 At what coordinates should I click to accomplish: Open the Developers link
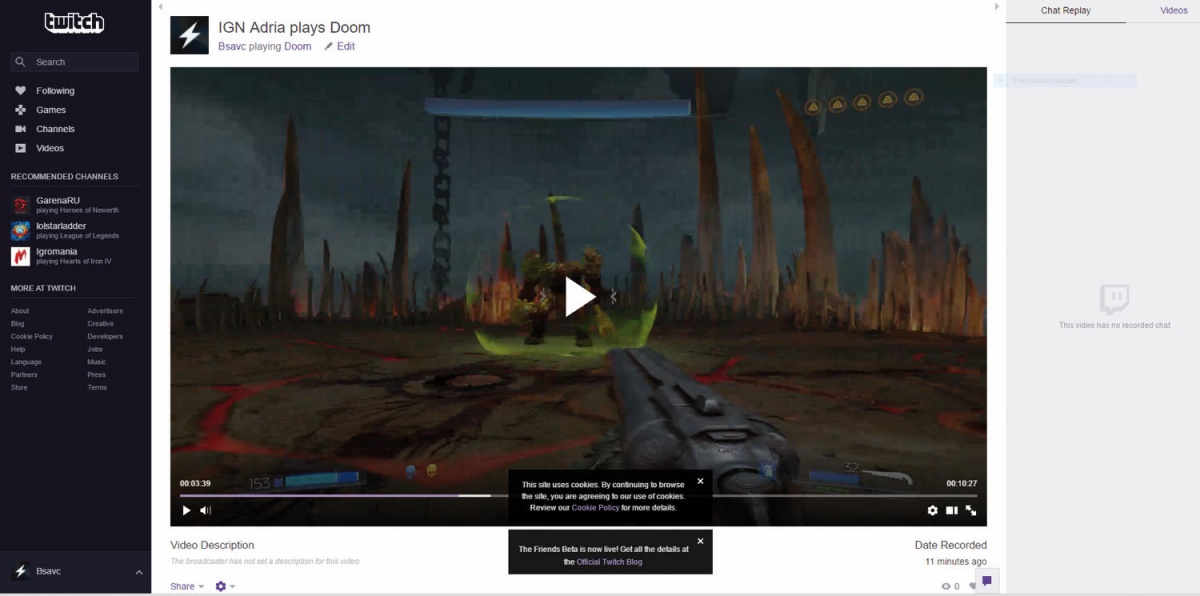point(105,337)
